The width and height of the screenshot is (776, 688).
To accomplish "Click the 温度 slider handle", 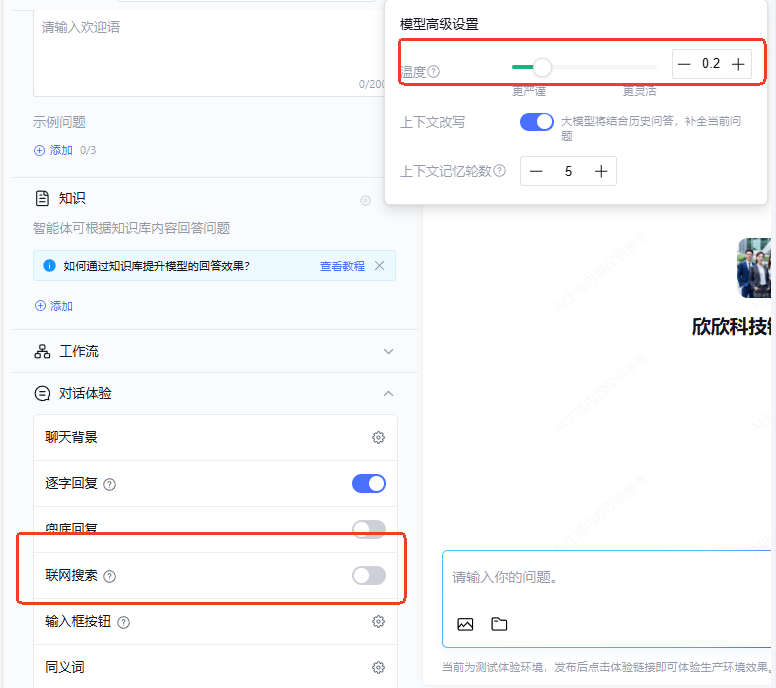I will pyautogui.click(x=542, y=67).
